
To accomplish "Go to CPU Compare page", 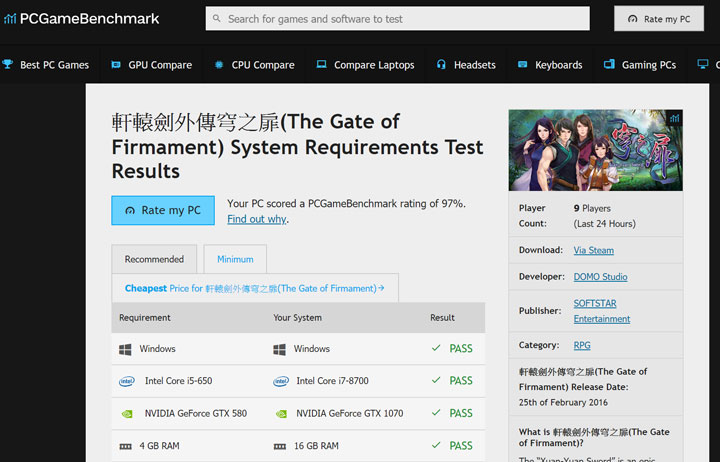I will click(x=263, y=65).
